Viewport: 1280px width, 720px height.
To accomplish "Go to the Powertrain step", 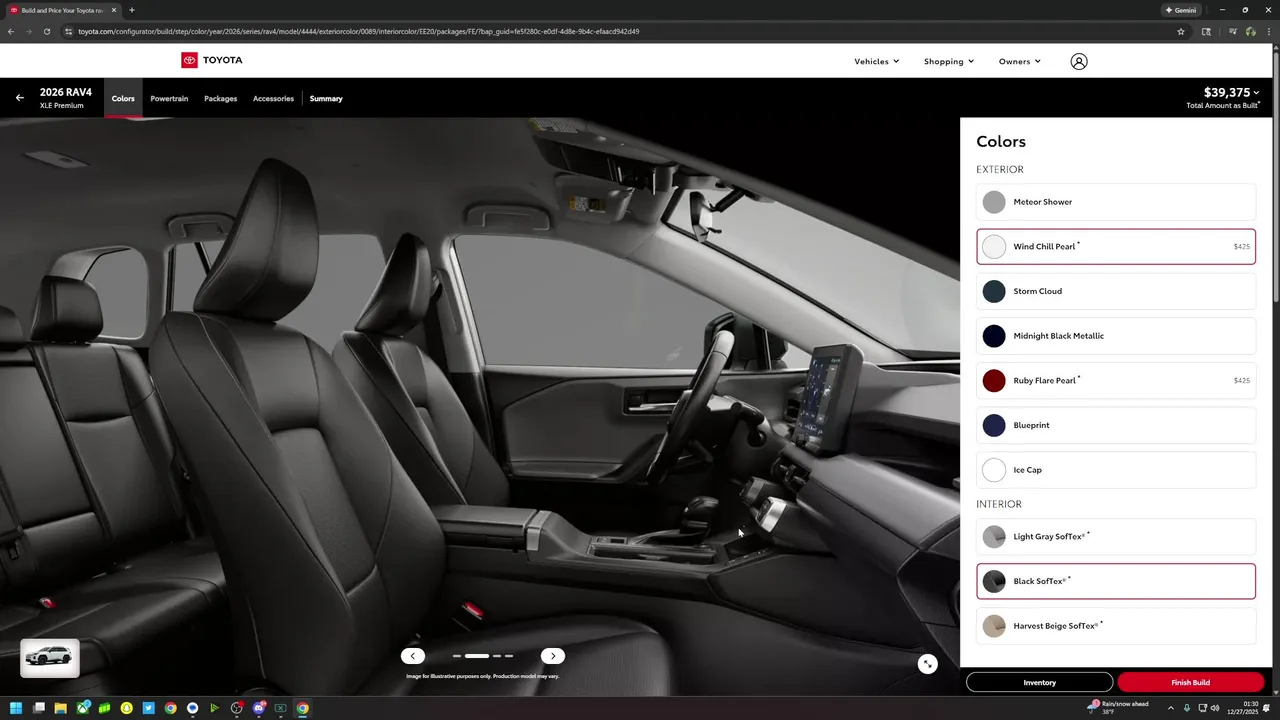I will point(169,98).
